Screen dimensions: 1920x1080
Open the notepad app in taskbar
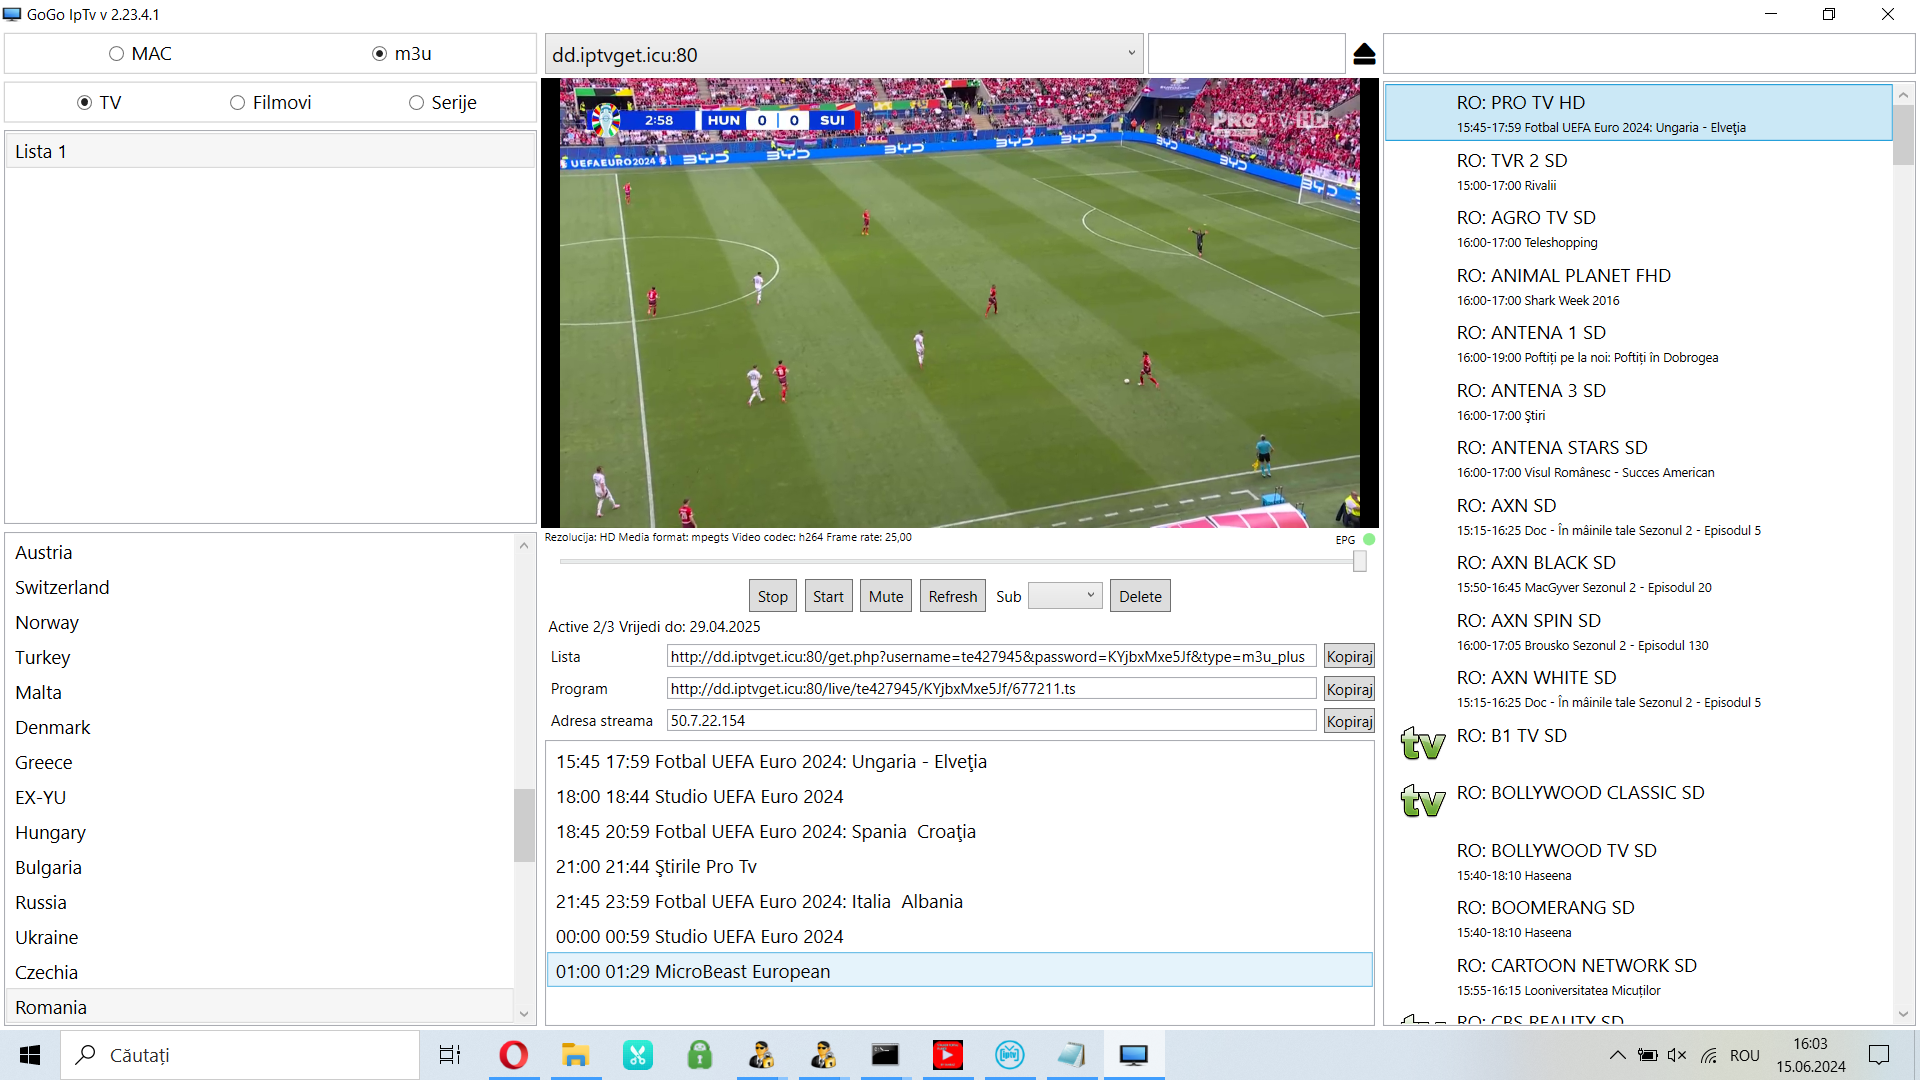[x=1071, y=1055]
